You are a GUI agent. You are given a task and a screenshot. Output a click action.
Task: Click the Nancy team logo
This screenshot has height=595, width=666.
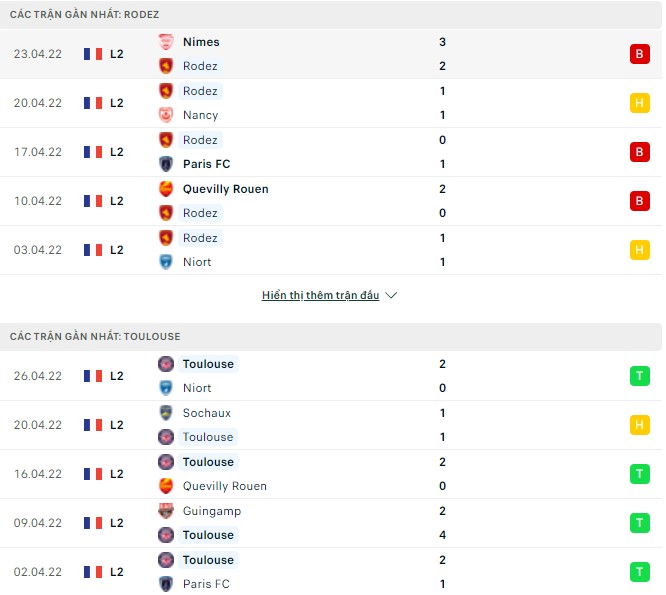click(x=166, y=115)
